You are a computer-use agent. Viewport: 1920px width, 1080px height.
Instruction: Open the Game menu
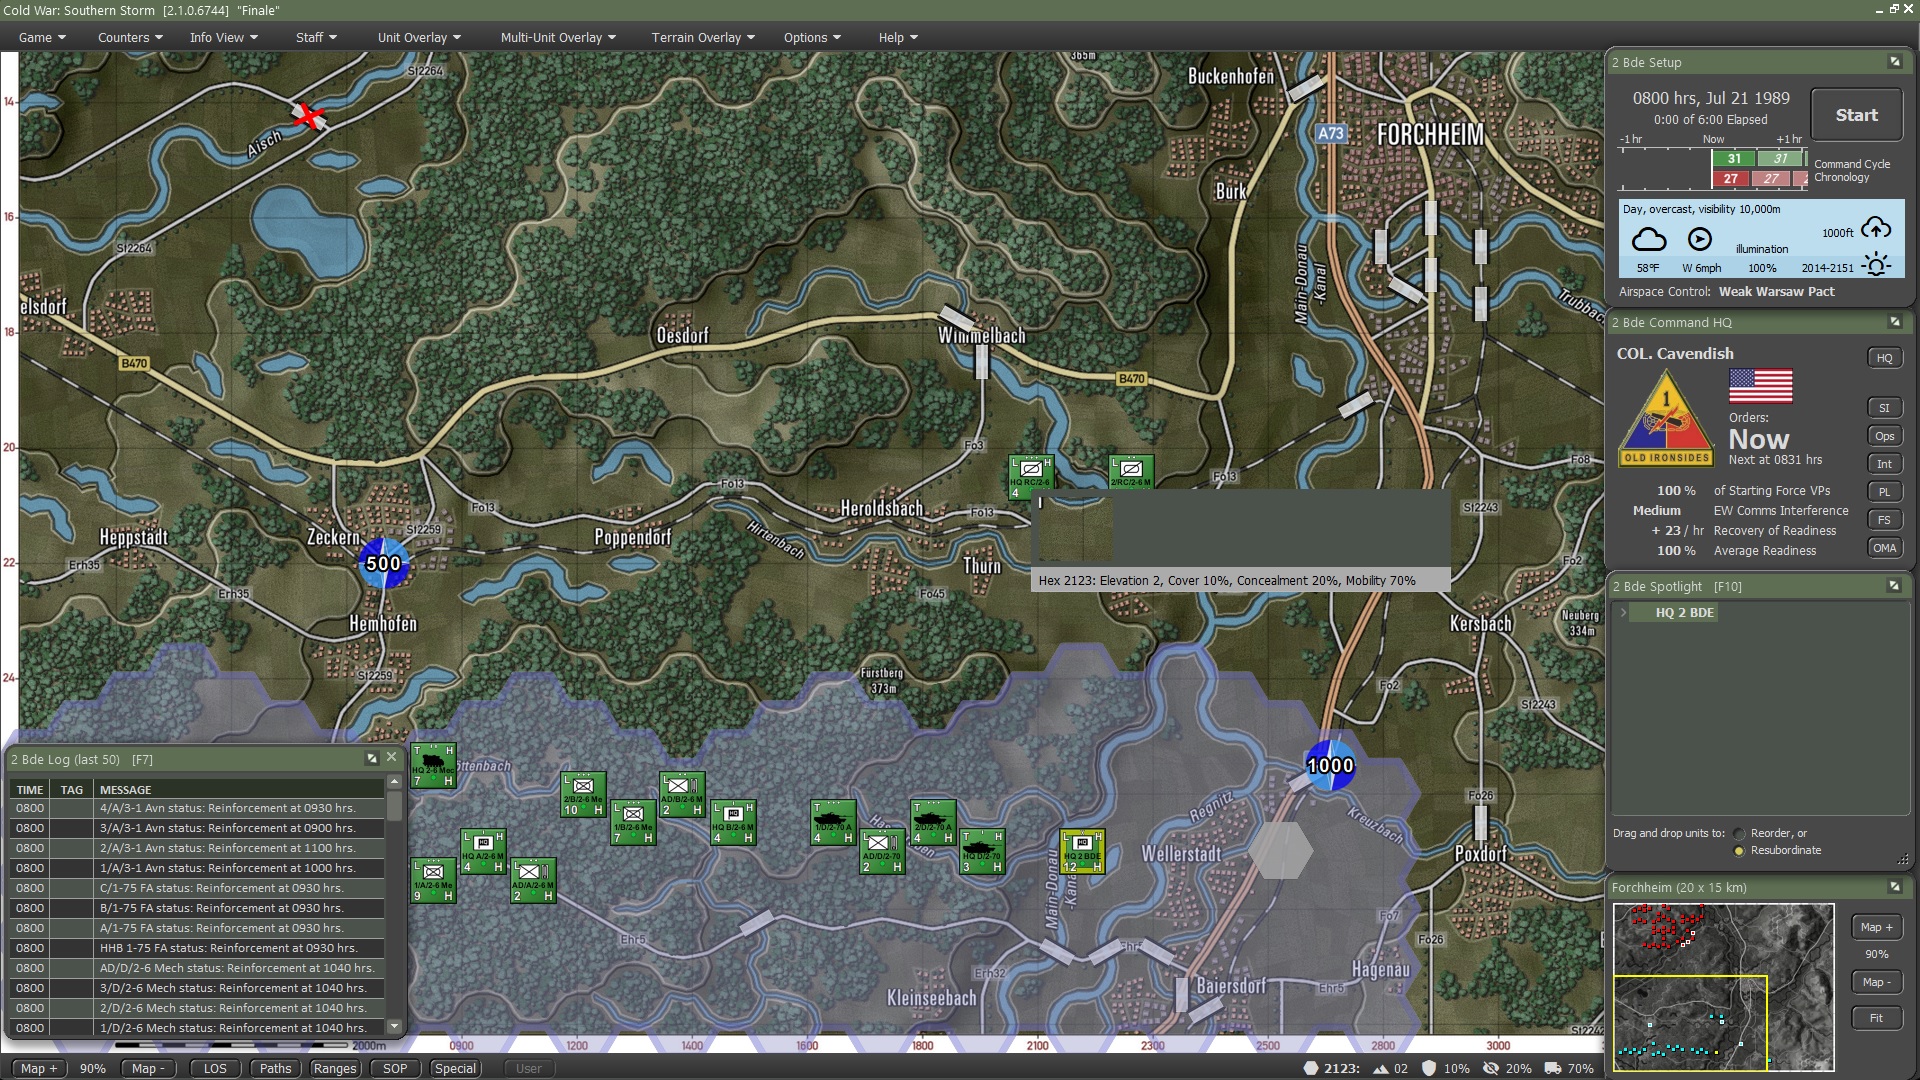pyautogui.click(x=42, y=37)
